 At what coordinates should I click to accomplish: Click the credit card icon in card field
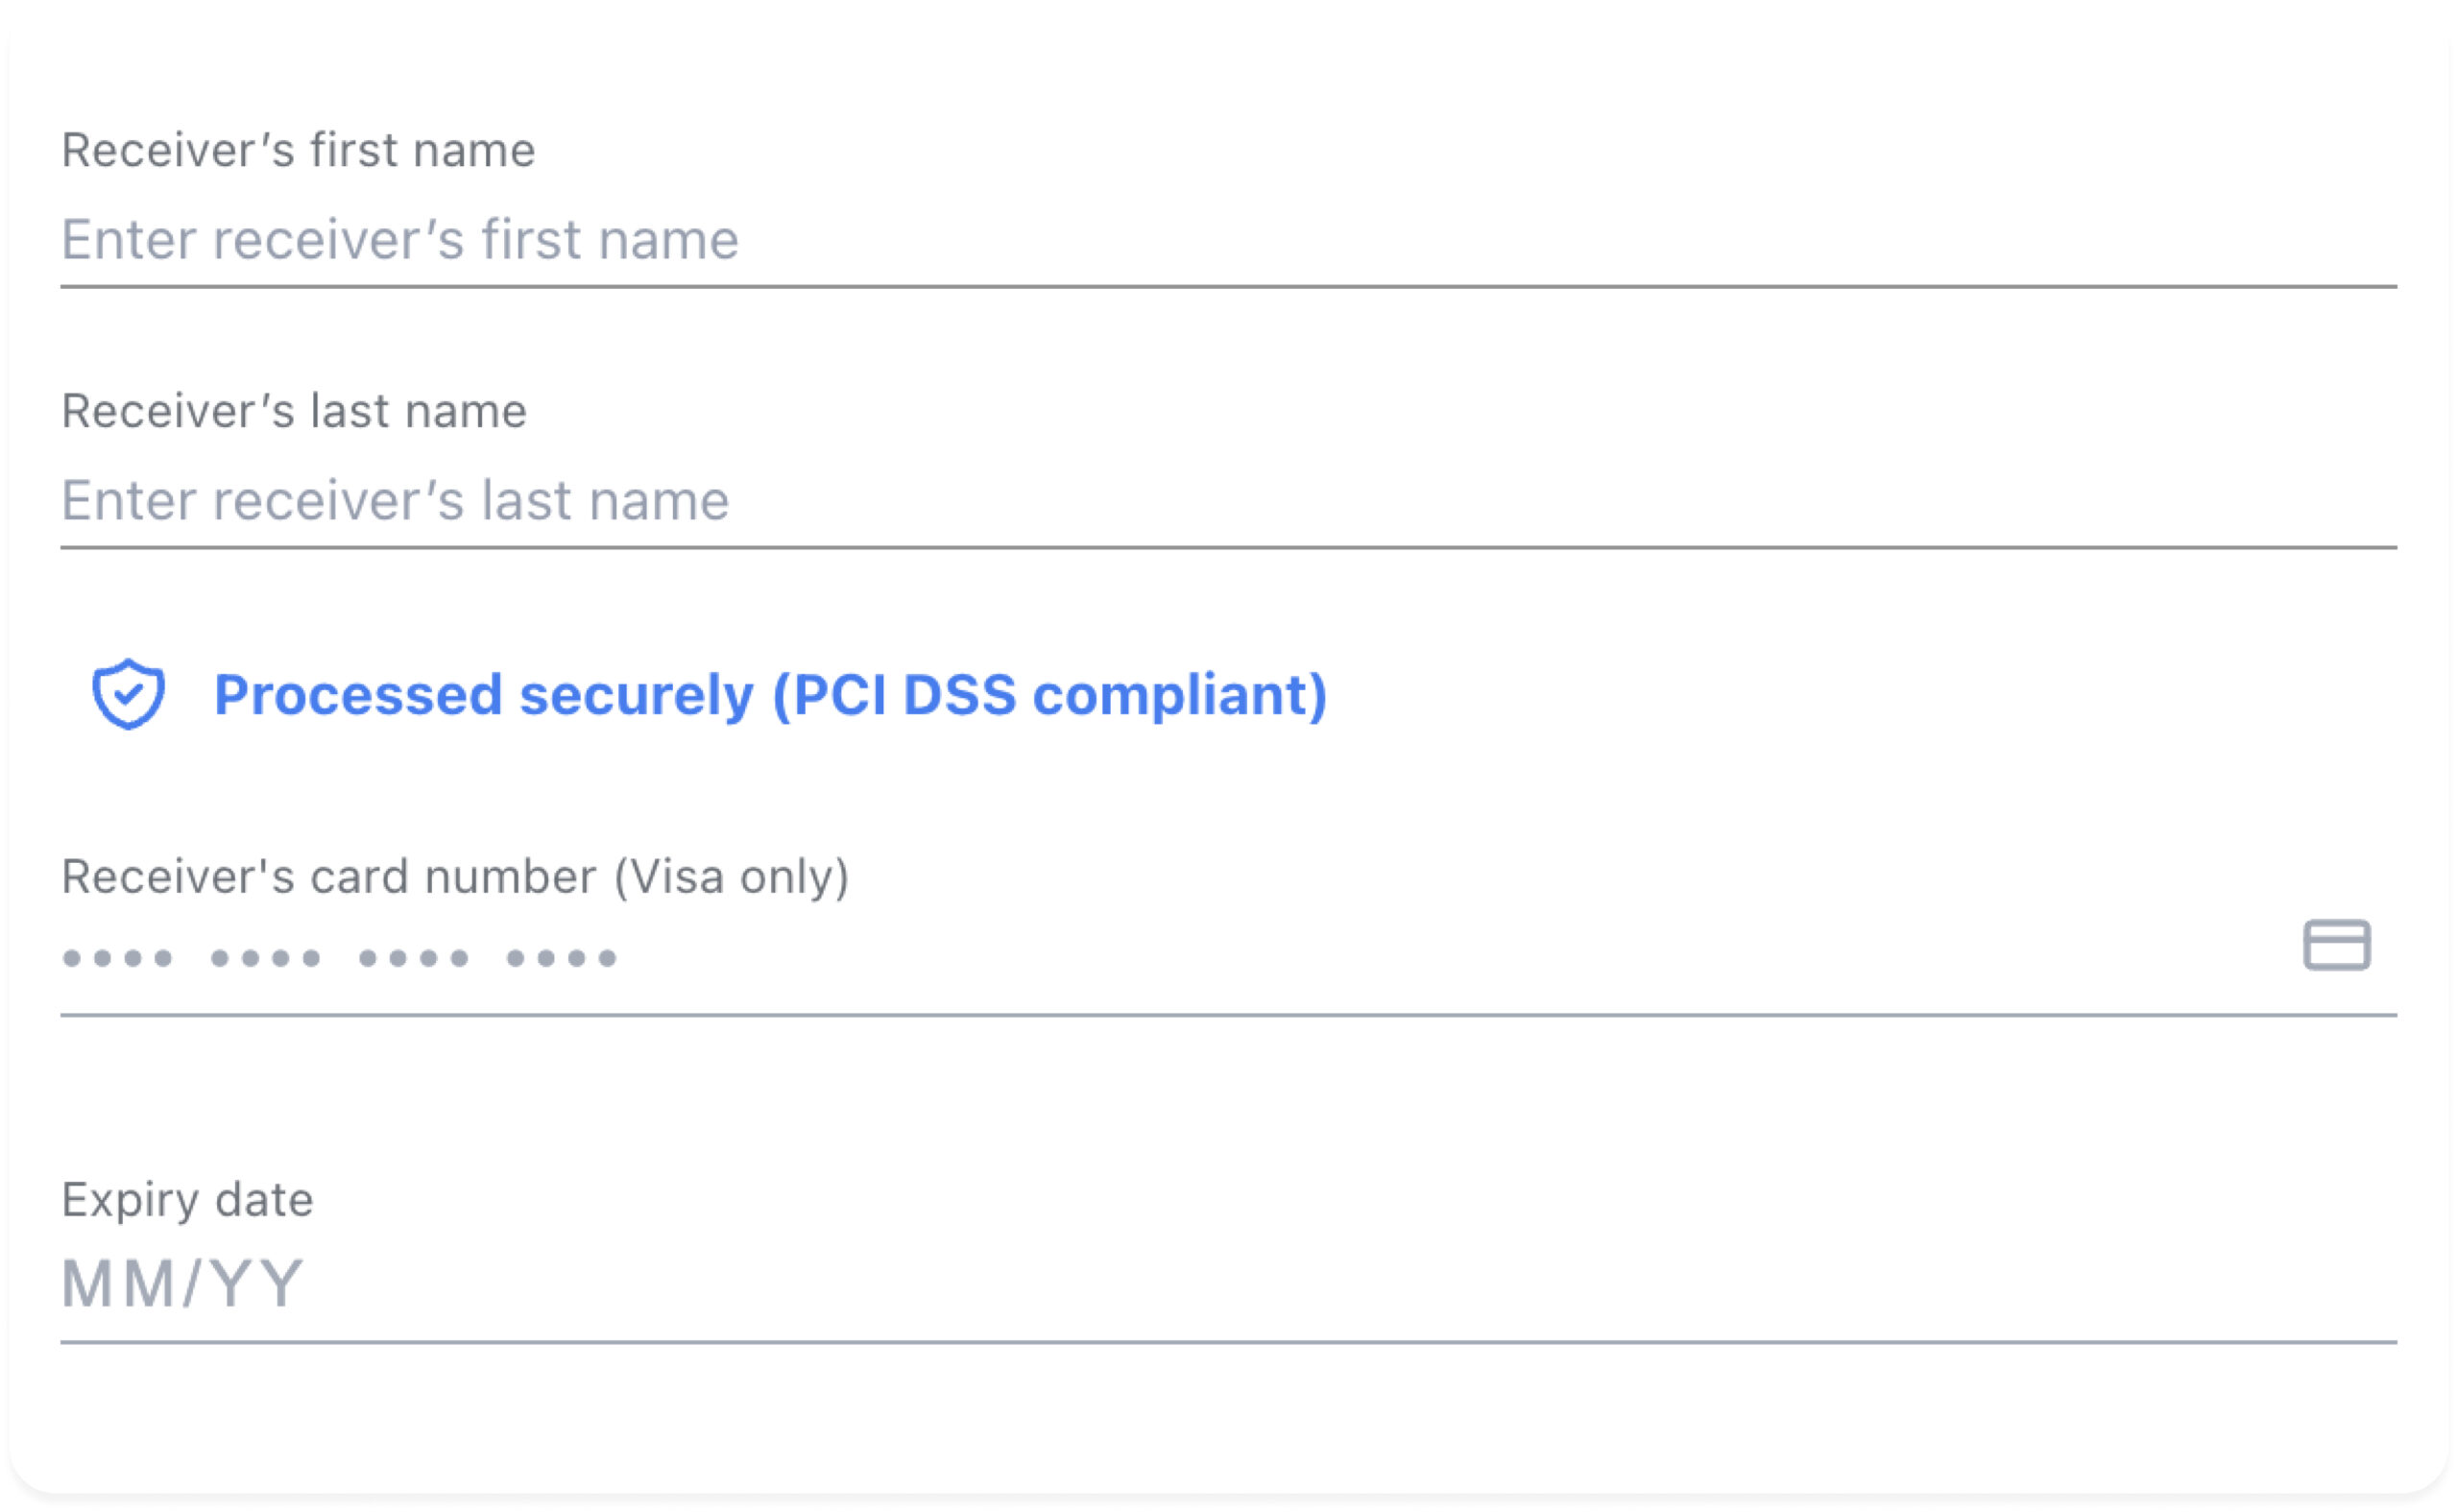[x=2337, y=945]
